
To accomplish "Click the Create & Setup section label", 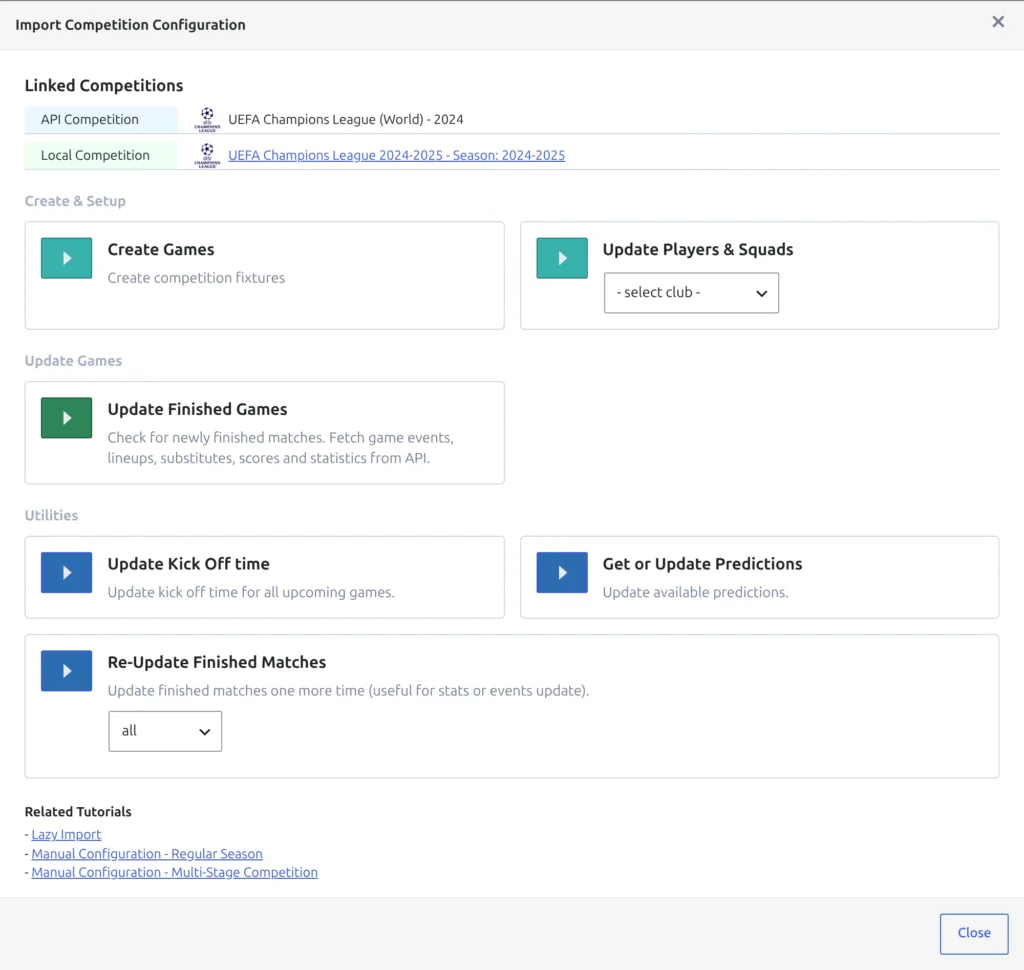I will point(75,201).
